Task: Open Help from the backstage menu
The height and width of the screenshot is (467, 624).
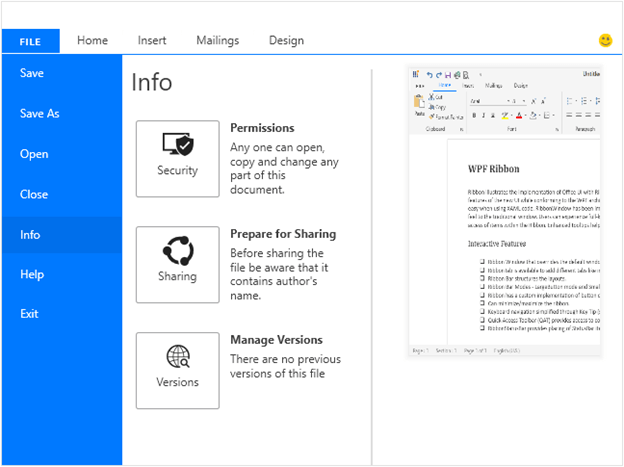Action: [32, 274]
